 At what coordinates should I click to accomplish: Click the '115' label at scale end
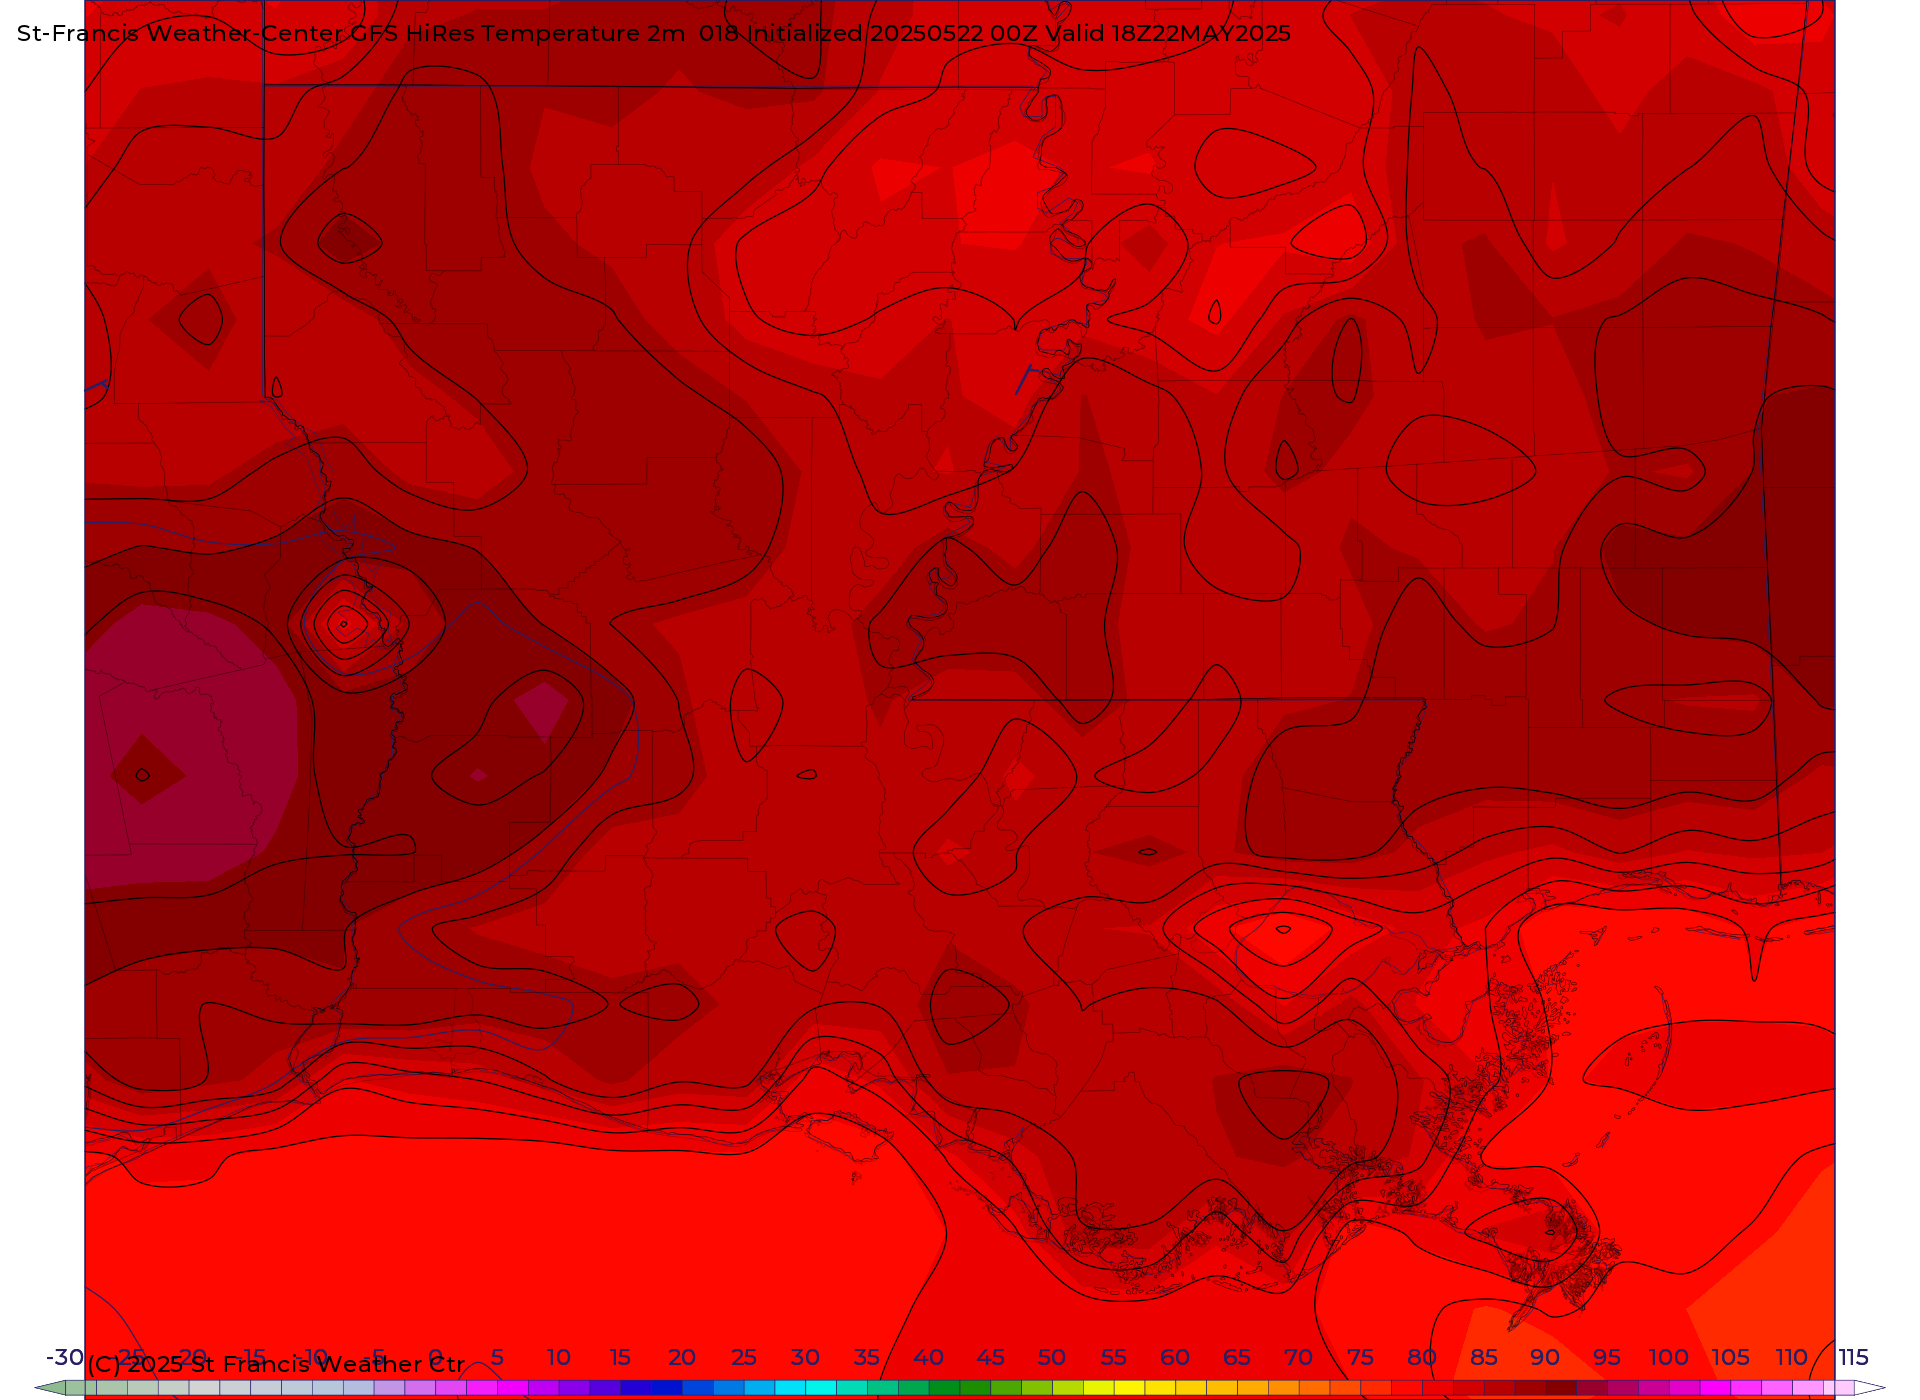[1853, 1358]
